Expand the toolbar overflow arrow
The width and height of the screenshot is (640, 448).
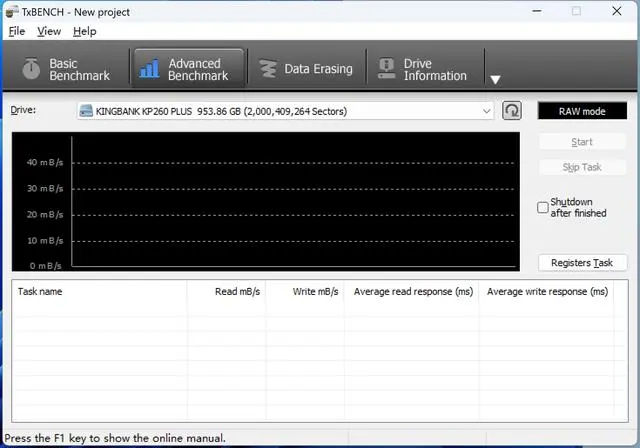(x=495, y=80)
